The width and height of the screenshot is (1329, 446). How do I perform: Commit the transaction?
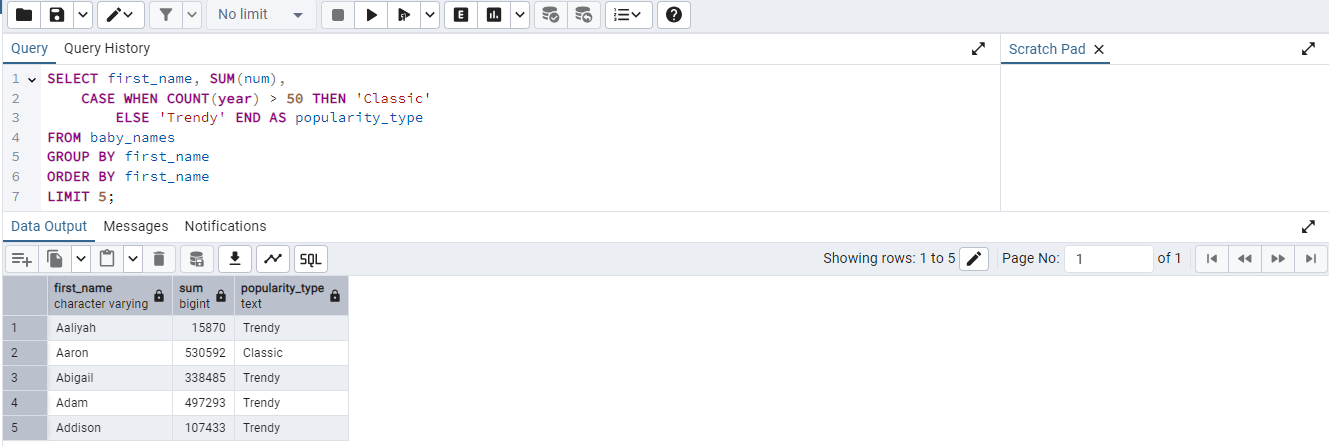(550, 15)
